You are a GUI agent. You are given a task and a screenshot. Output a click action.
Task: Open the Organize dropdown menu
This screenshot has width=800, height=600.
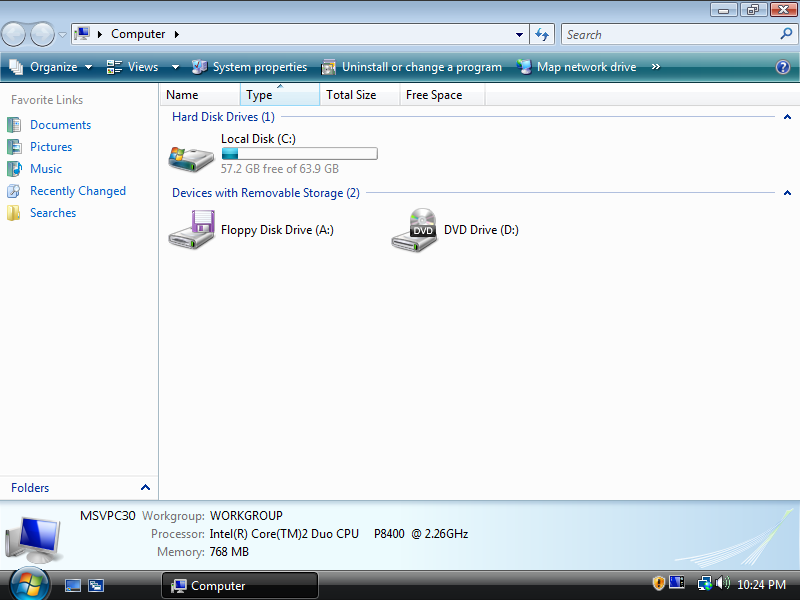(x=51, y=67)
